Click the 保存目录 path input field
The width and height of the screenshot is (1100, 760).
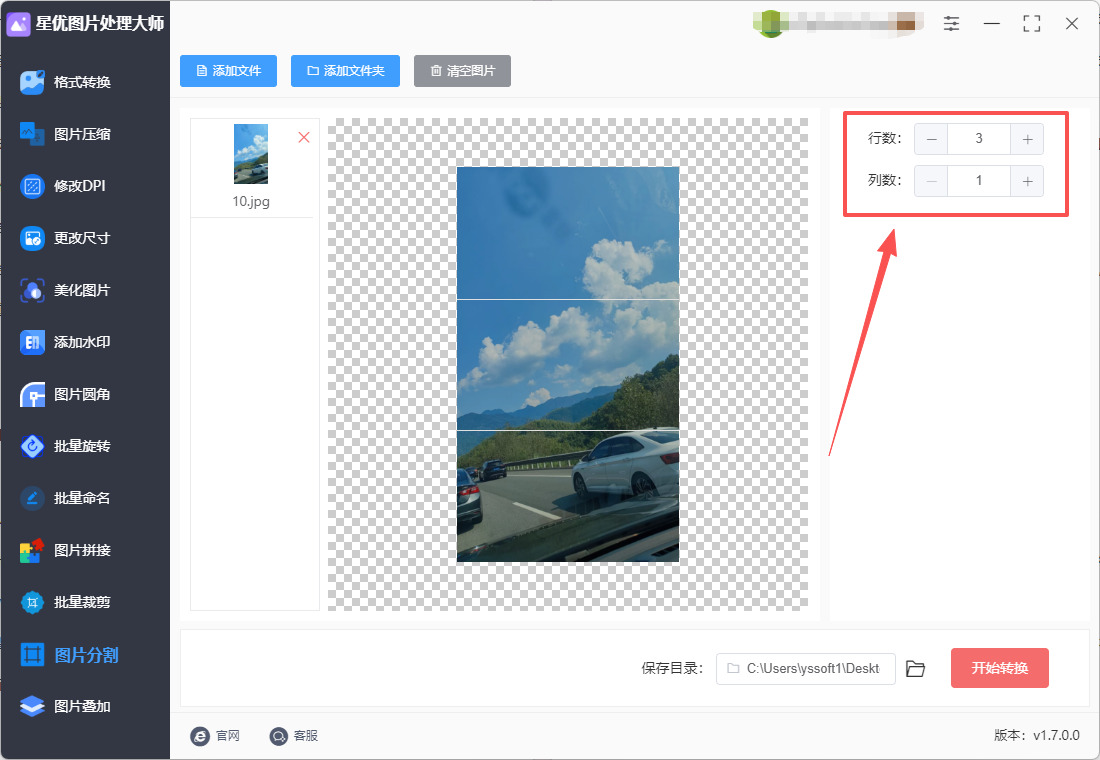click(805, 669)
